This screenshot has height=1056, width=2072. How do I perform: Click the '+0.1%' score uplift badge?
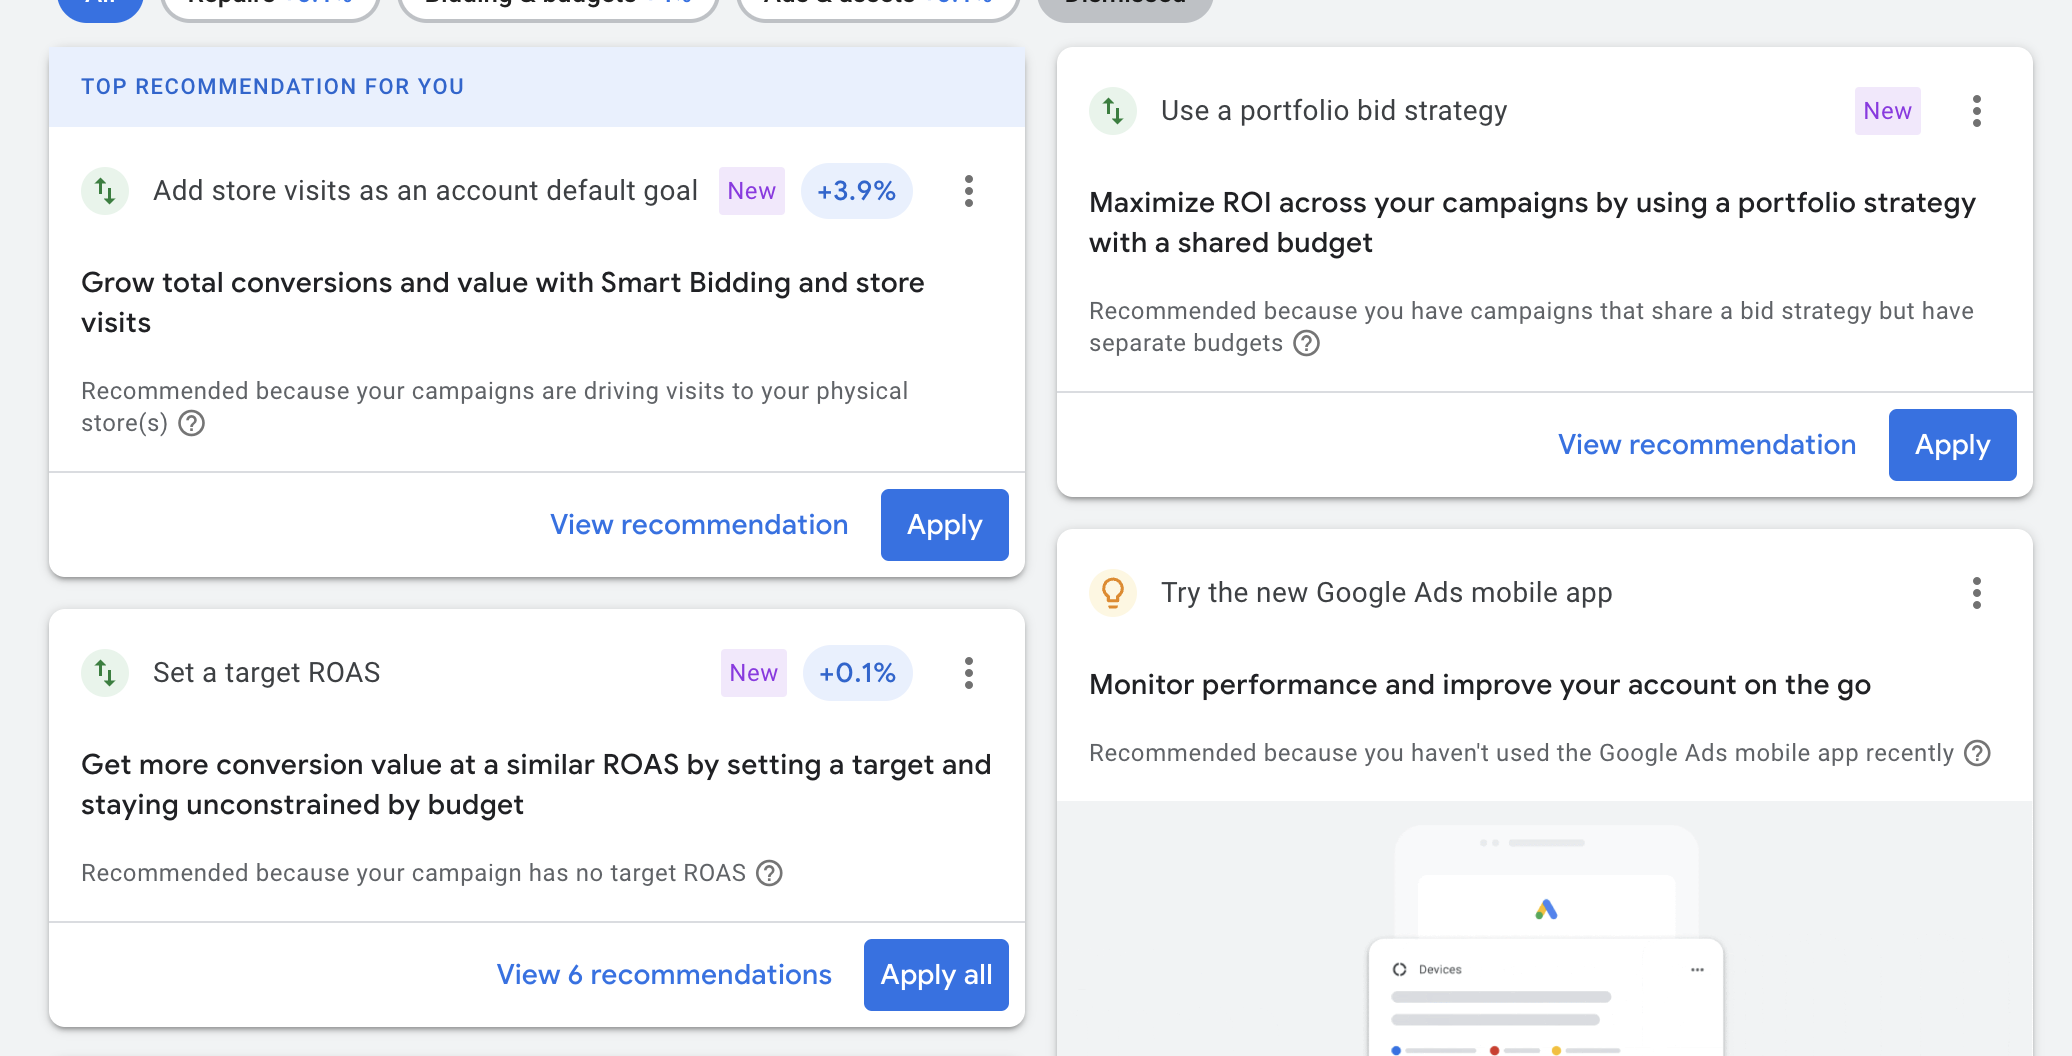click(857, 673)
